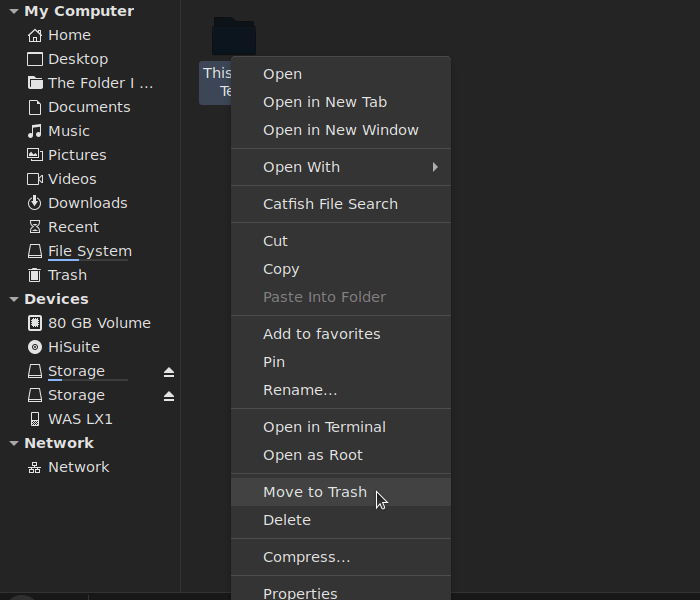Image resolution: width=700 pixels, height=600 pixels.
Task: Click Open in Terminal option
Action: pos(324,427)
